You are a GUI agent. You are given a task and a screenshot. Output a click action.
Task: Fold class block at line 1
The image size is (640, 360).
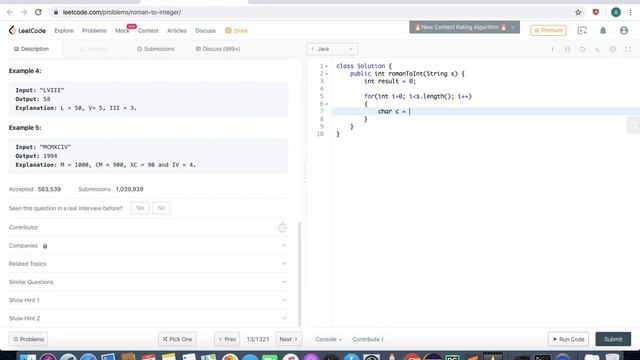click(327, 66)
